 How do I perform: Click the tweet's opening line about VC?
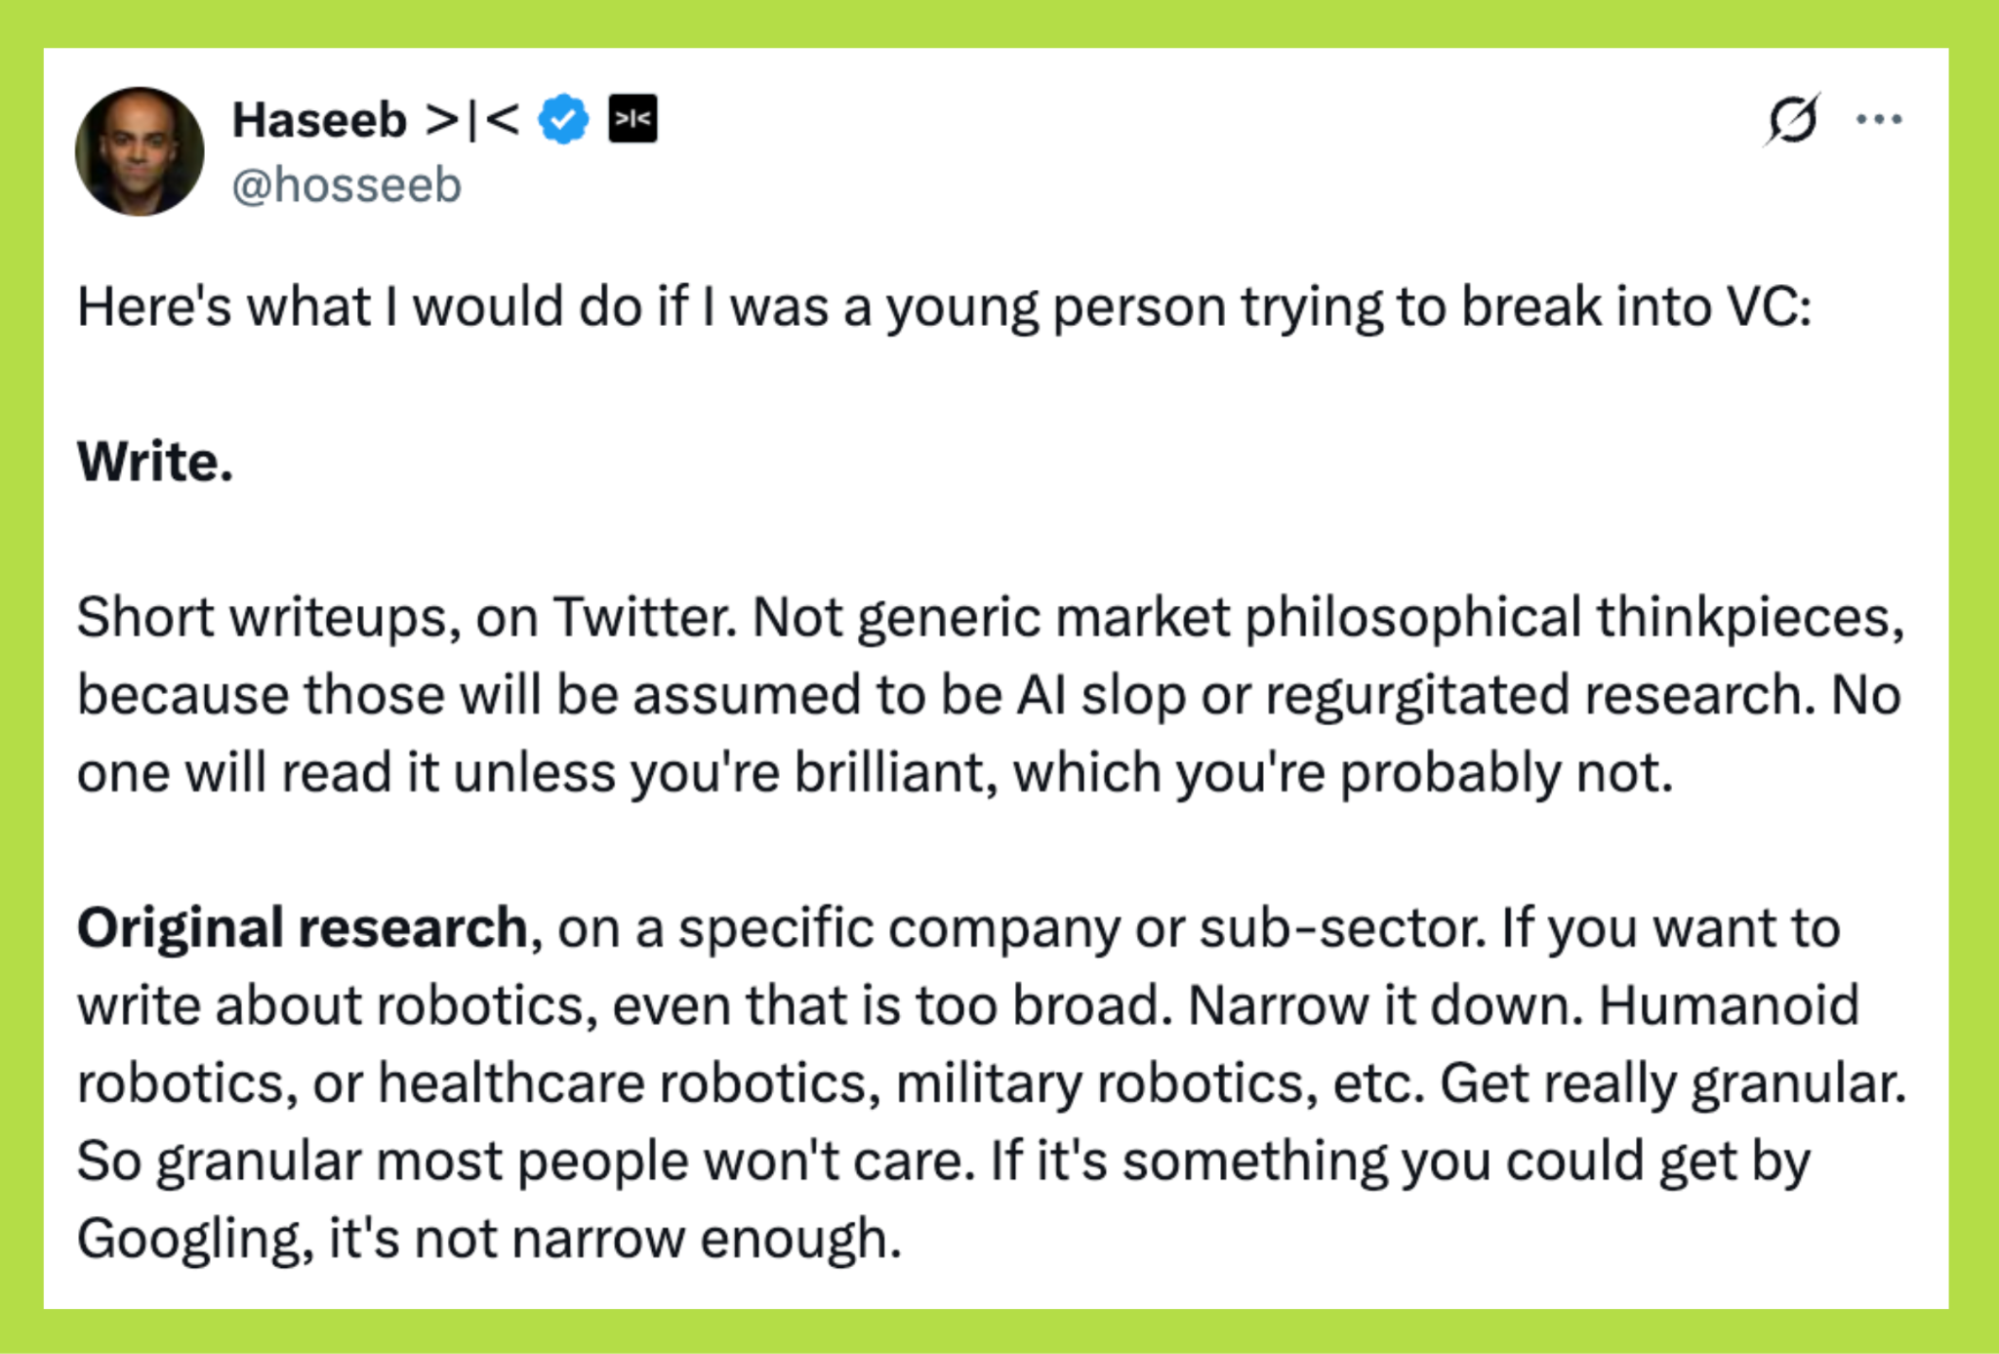coord(944,306)
